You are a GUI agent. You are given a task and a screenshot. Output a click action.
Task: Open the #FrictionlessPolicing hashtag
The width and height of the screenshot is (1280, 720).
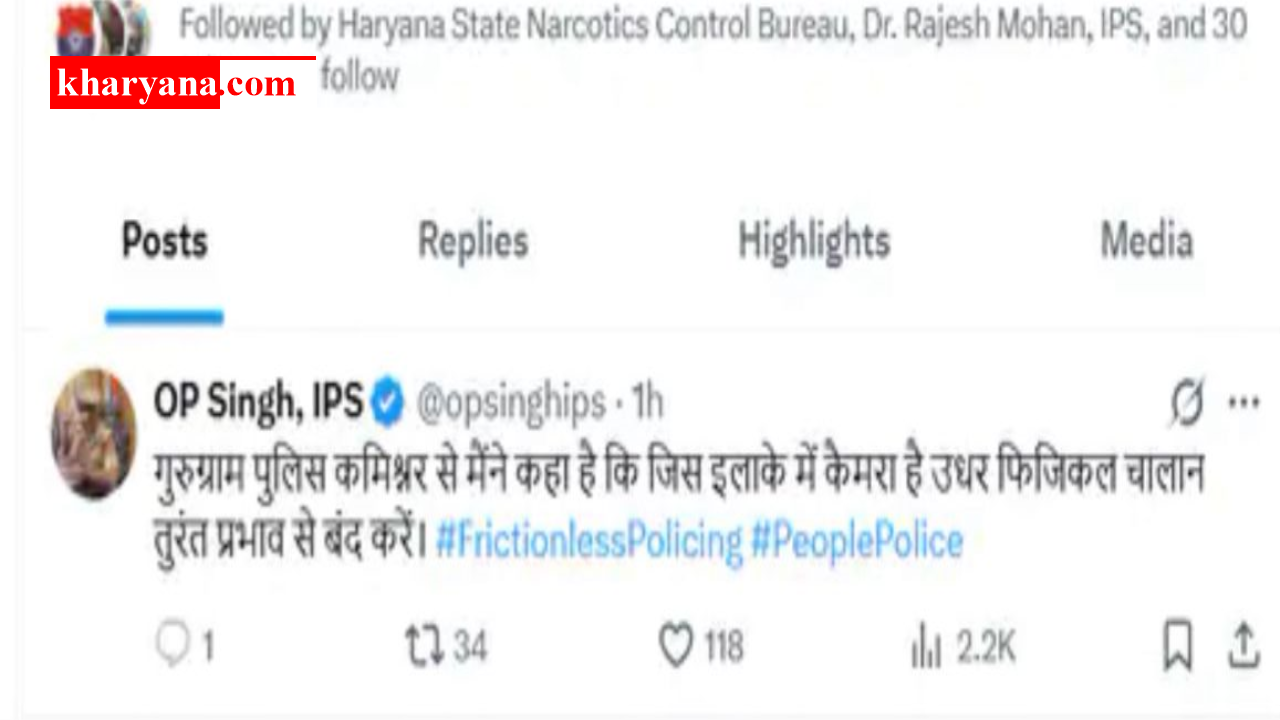point(590,541)
